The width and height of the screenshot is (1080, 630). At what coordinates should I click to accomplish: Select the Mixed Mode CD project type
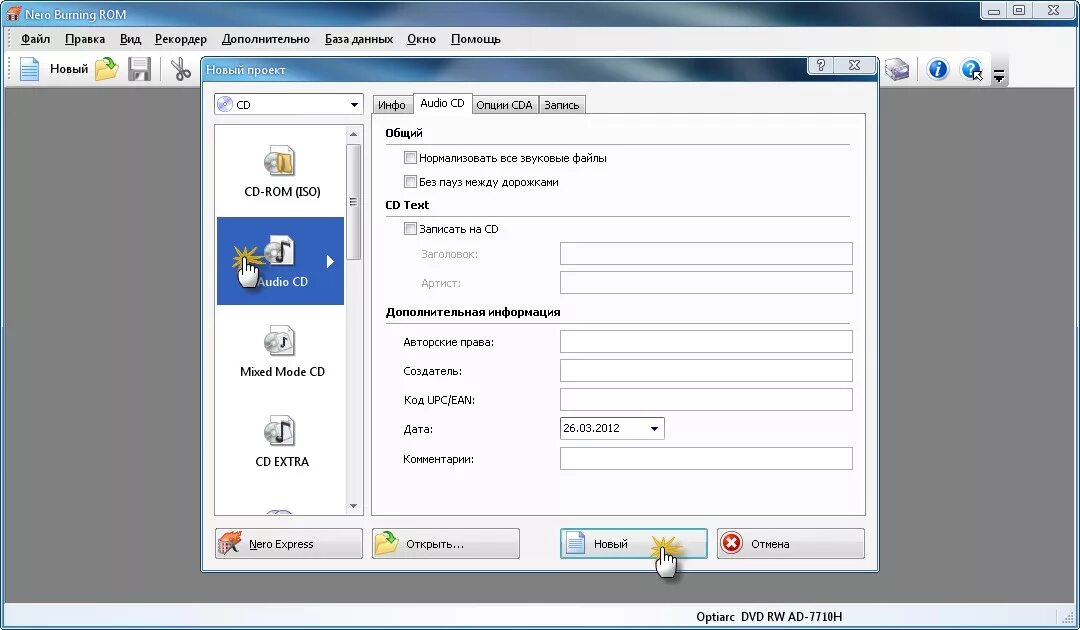pos(282,352)
